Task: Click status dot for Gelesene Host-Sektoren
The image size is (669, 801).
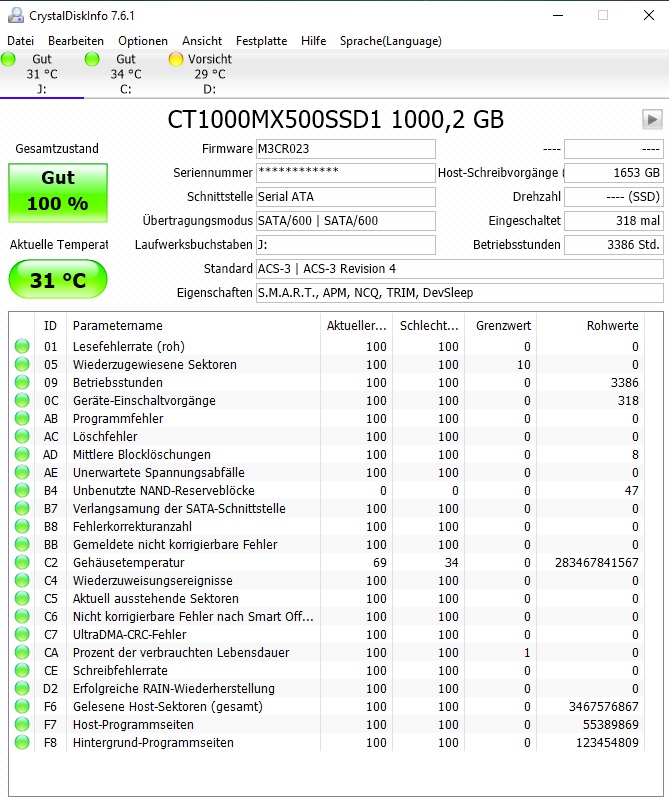Action: pos(22,706)
